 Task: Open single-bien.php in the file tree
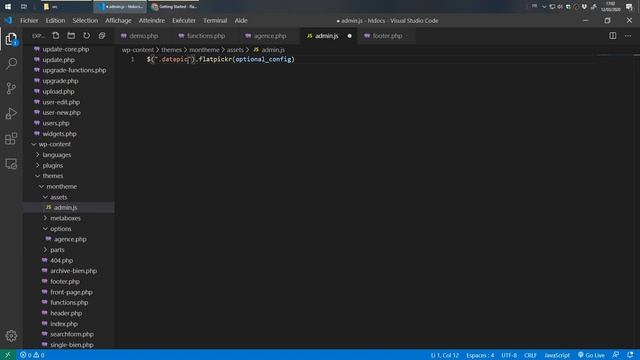(x=71, y=345)
